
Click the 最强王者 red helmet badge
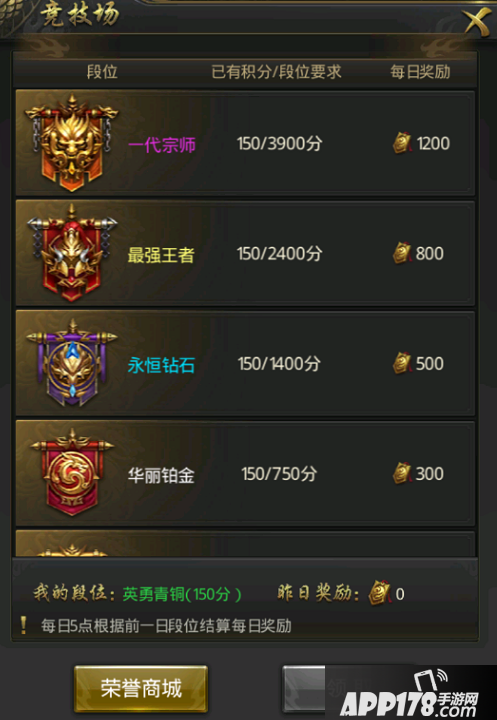pyautogui.click(x=72, y=253)
